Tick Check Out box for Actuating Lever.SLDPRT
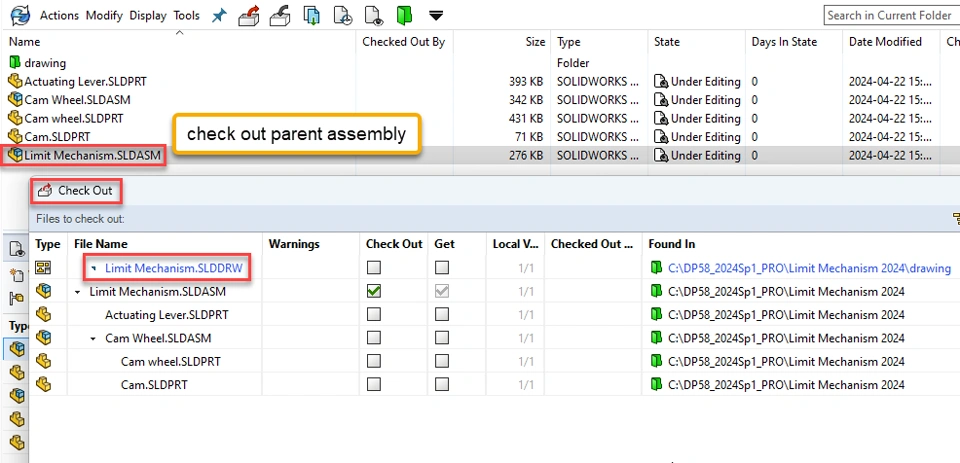The image size is (960, 463). point(373,314)
